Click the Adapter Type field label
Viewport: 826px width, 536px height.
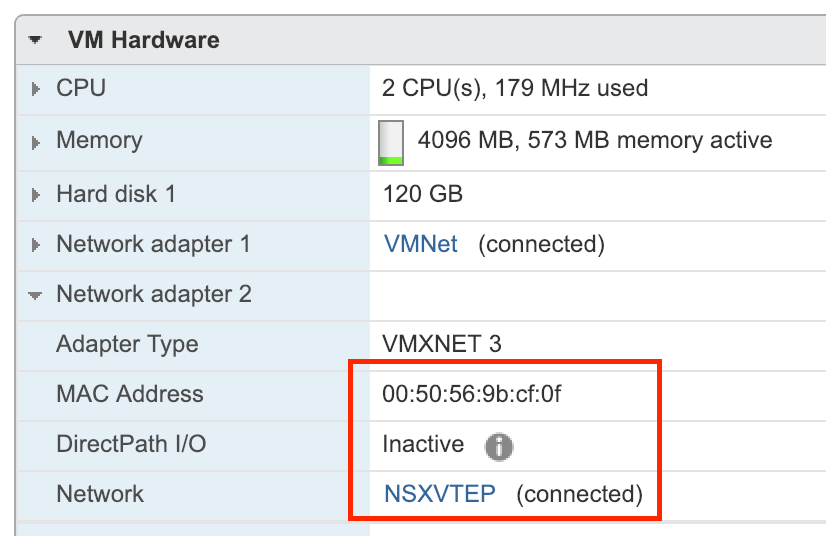click(x=127, y=344)
